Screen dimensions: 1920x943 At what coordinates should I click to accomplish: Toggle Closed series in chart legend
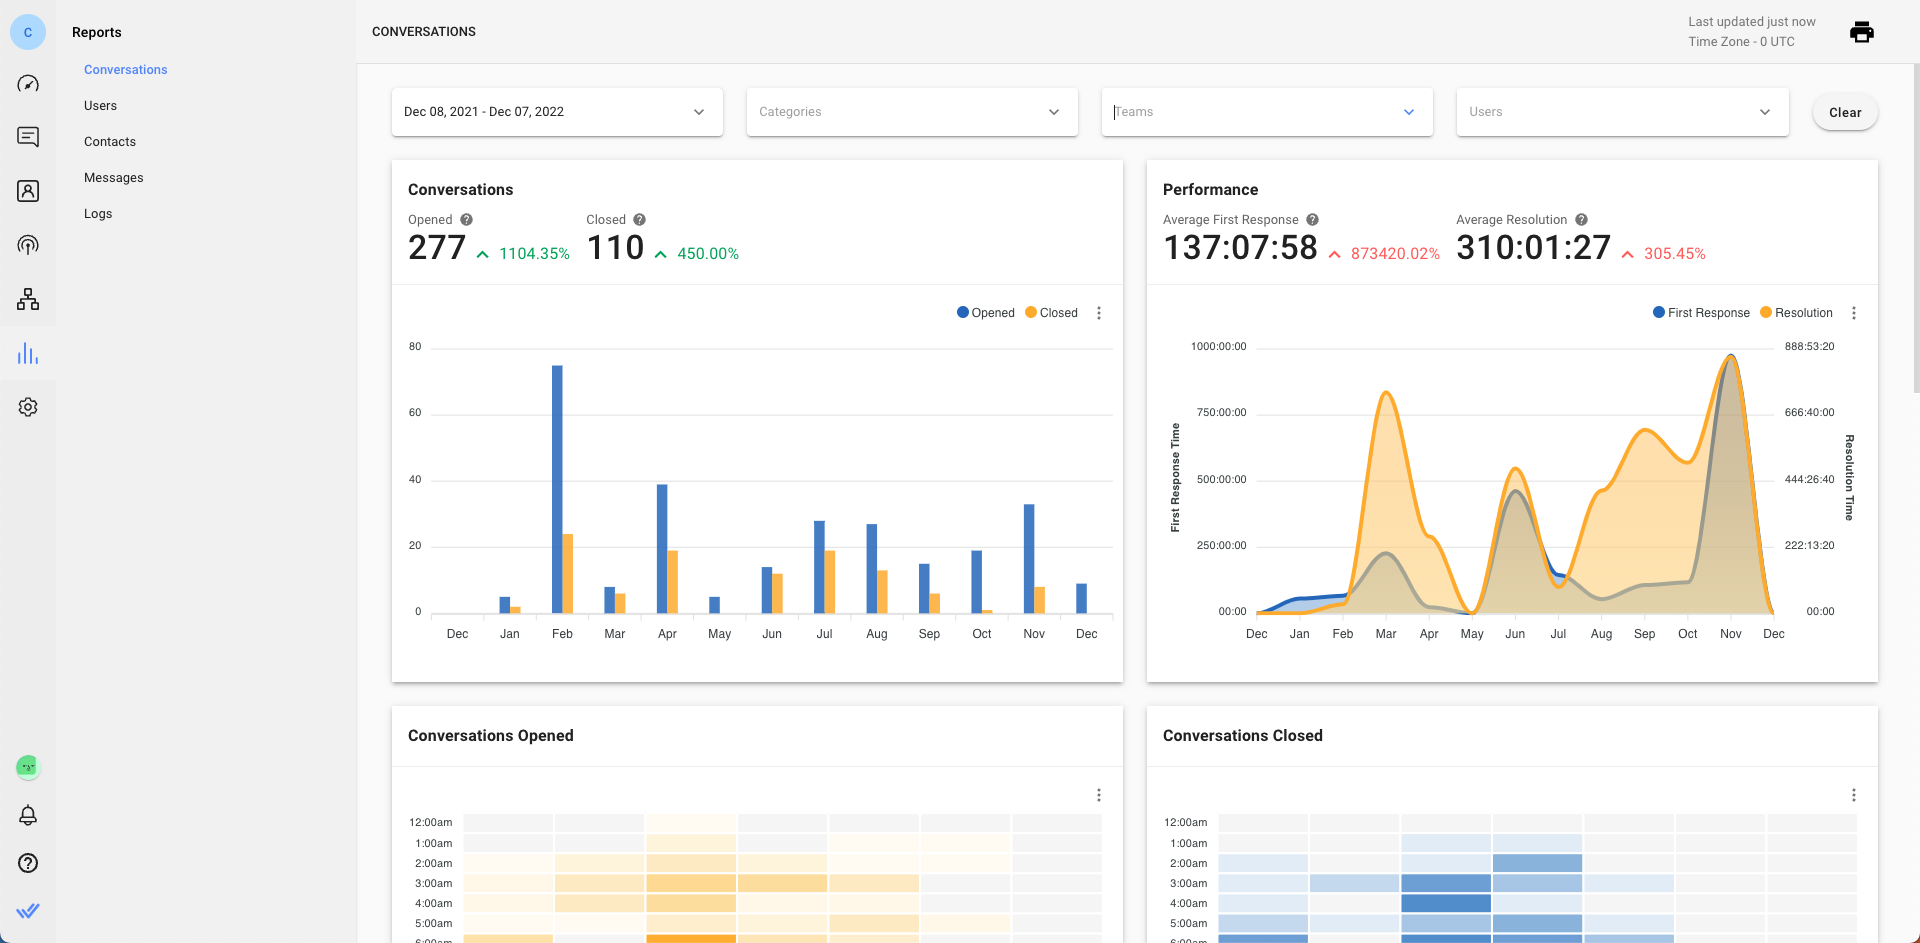point(1052,313)
